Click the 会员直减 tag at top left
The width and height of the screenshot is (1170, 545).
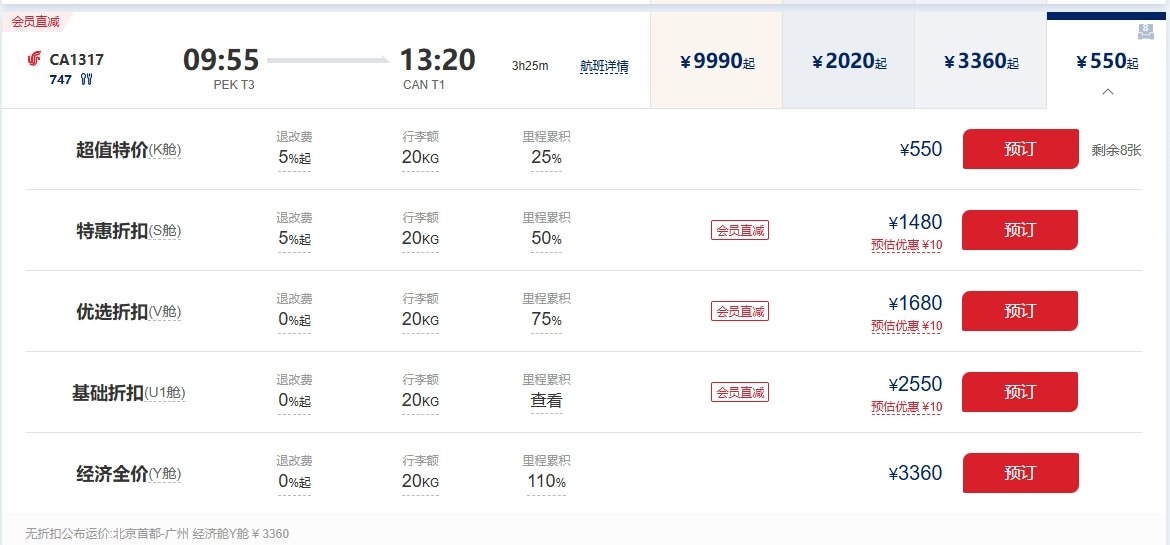click(x=35, y=20)
